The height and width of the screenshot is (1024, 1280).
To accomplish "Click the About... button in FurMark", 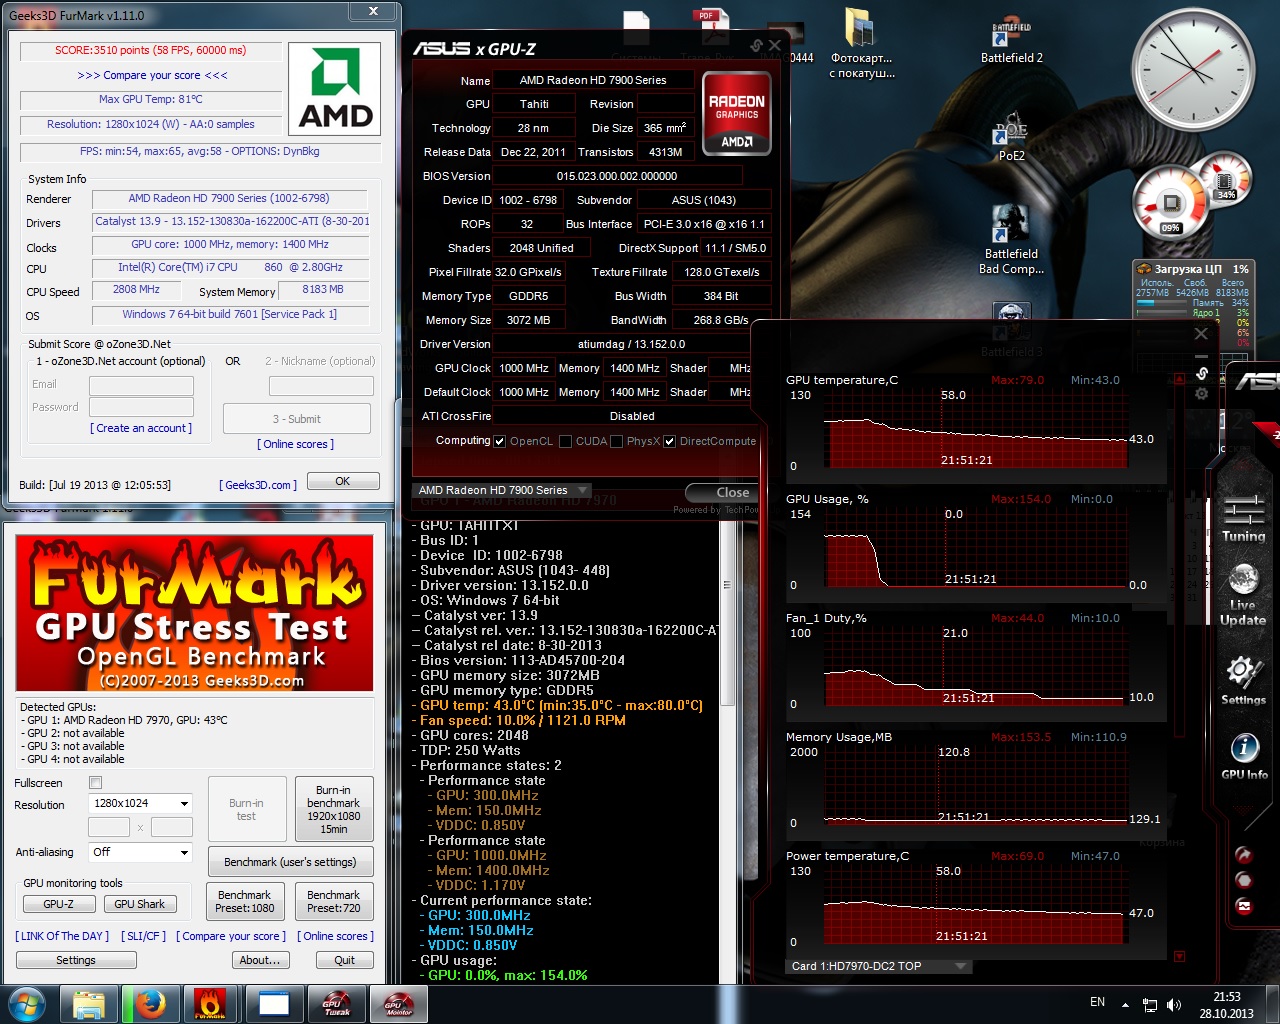I will 260,960.
